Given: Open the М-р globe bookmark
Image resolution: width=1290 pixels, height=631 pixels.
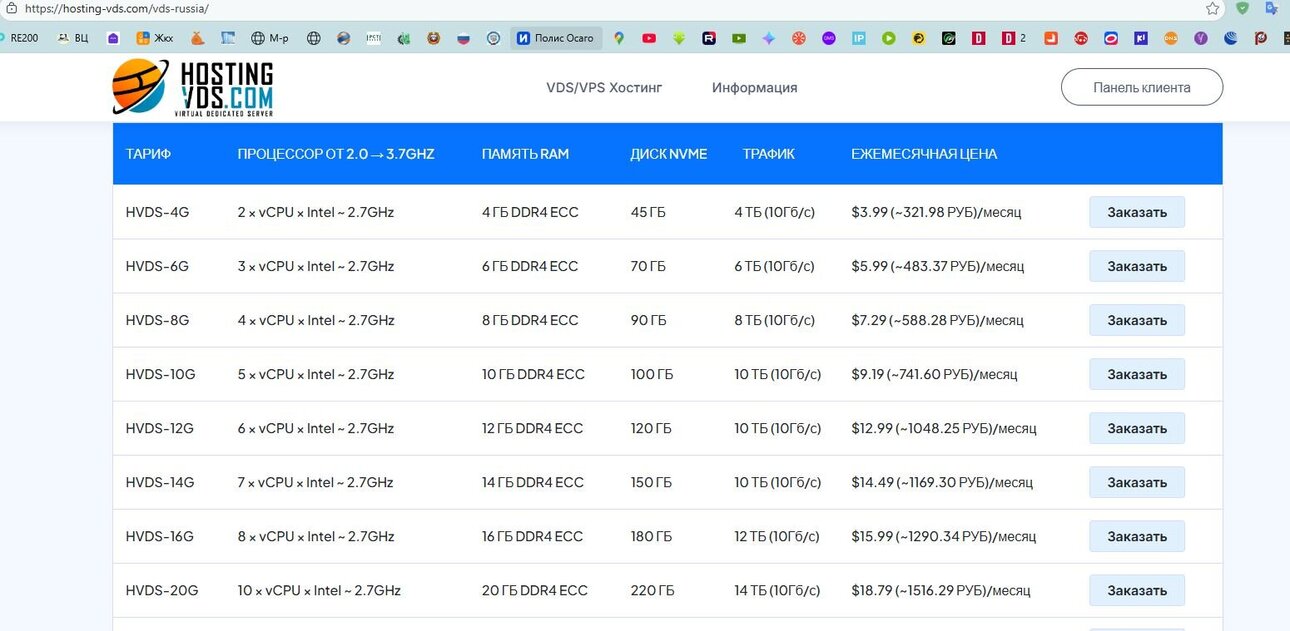Looking at the screenshot, I should 270,38.
